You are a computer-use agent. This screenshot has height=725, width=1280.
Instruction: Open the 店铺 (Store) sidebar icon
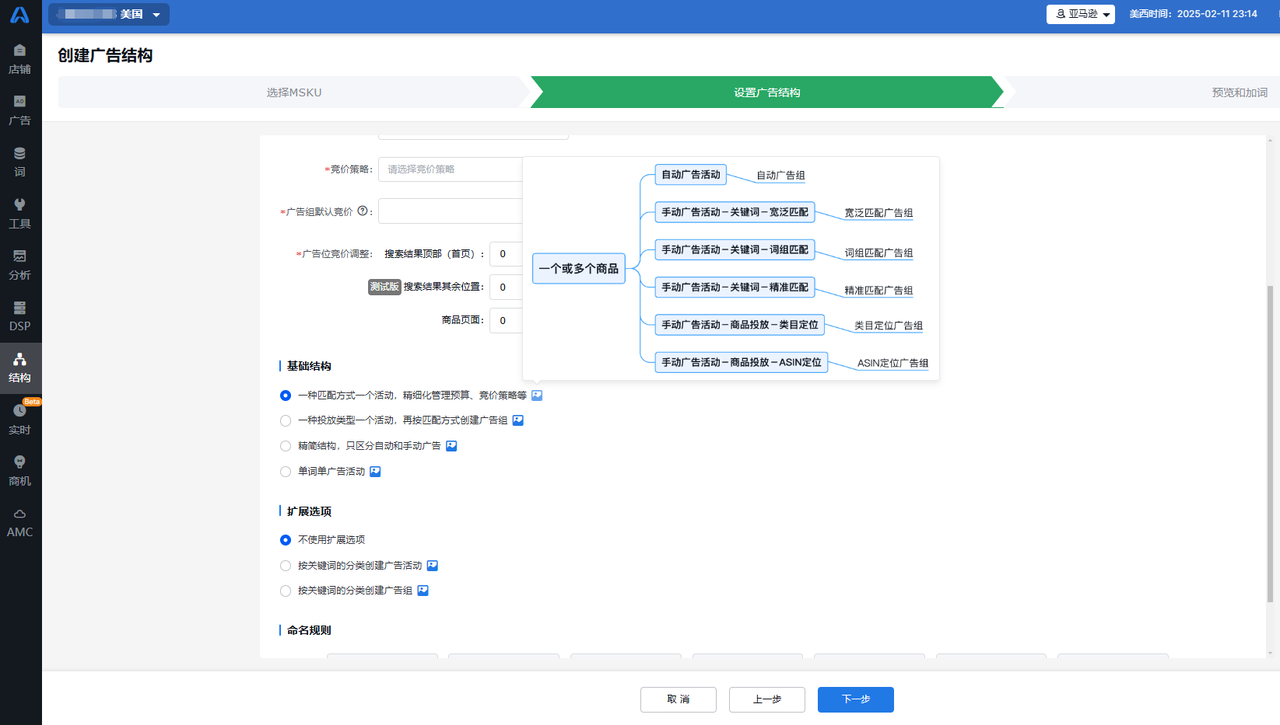[x=20, y=59]
